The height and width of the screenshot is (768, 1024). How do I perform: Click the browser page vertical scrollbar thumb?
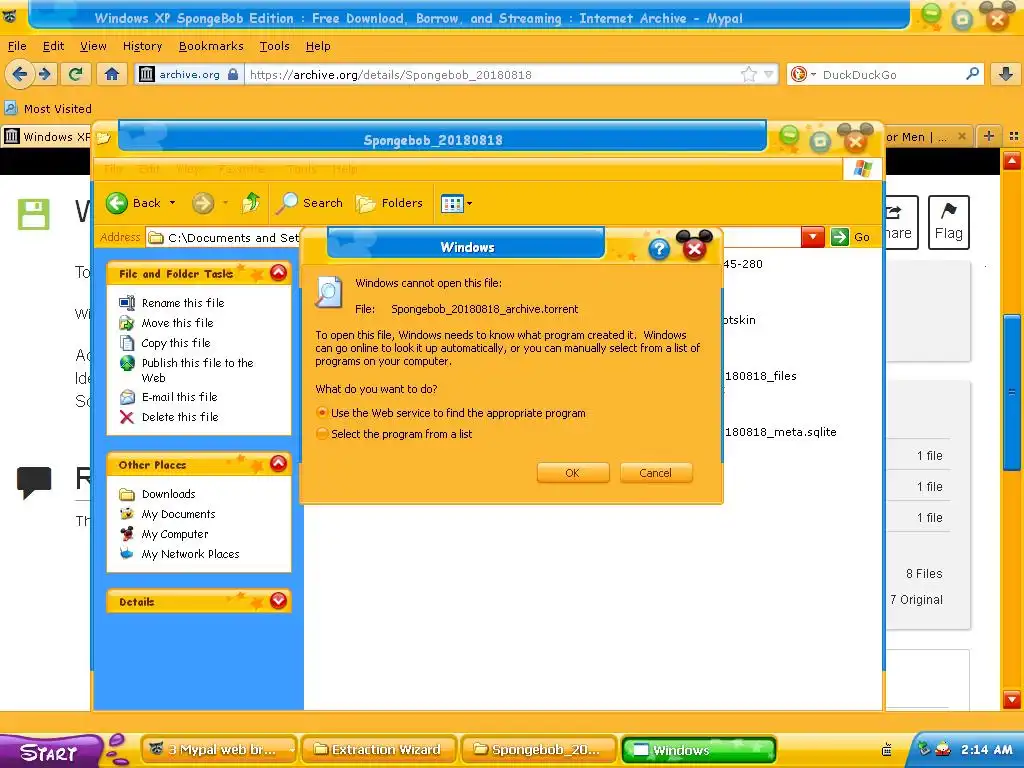click(1012, 392)
